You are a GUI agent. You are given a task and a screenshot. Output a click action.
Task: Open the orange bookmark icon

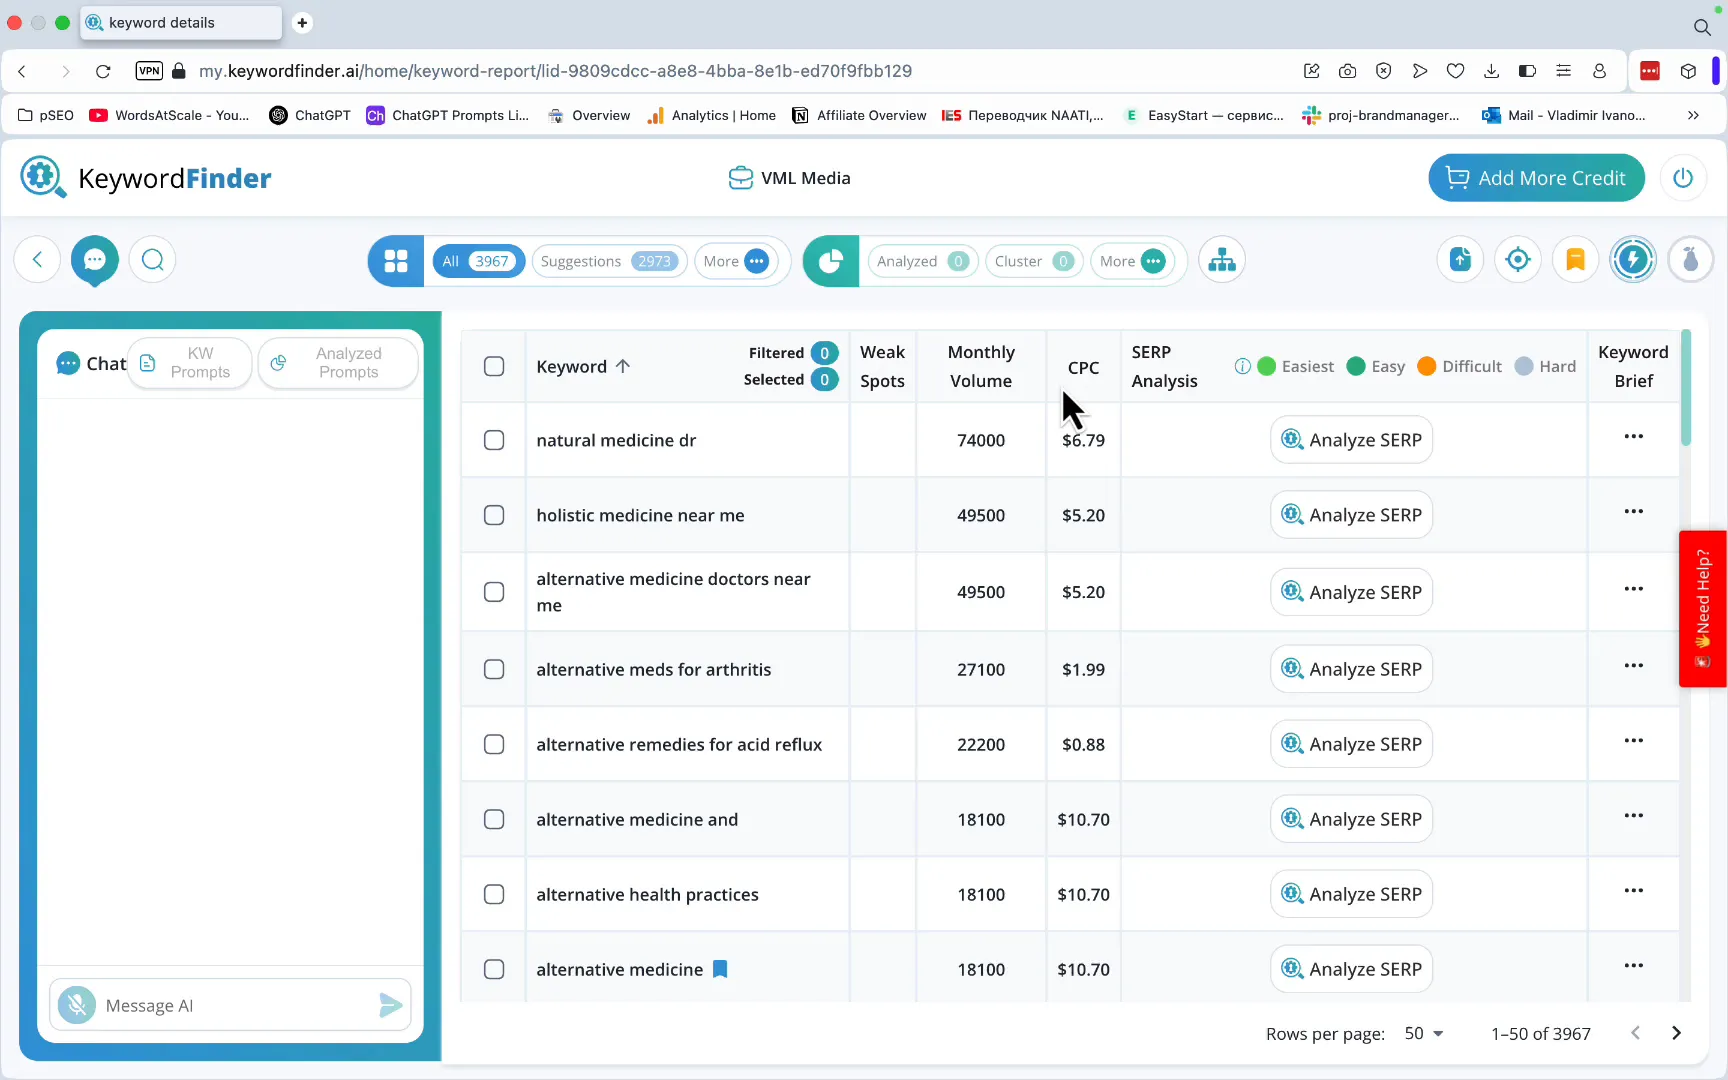(x=1575, y=260)
